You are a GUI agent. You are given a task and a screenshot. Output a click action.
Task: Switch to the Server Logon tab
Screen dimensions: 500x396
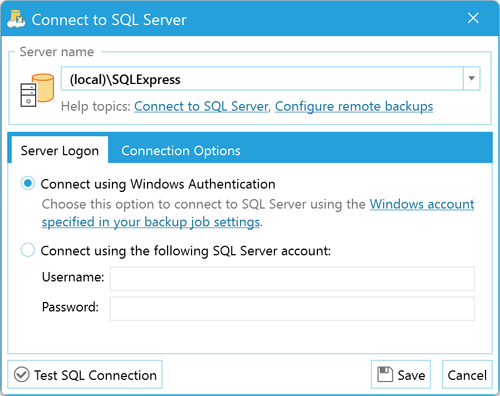click(x=60, y=150)
